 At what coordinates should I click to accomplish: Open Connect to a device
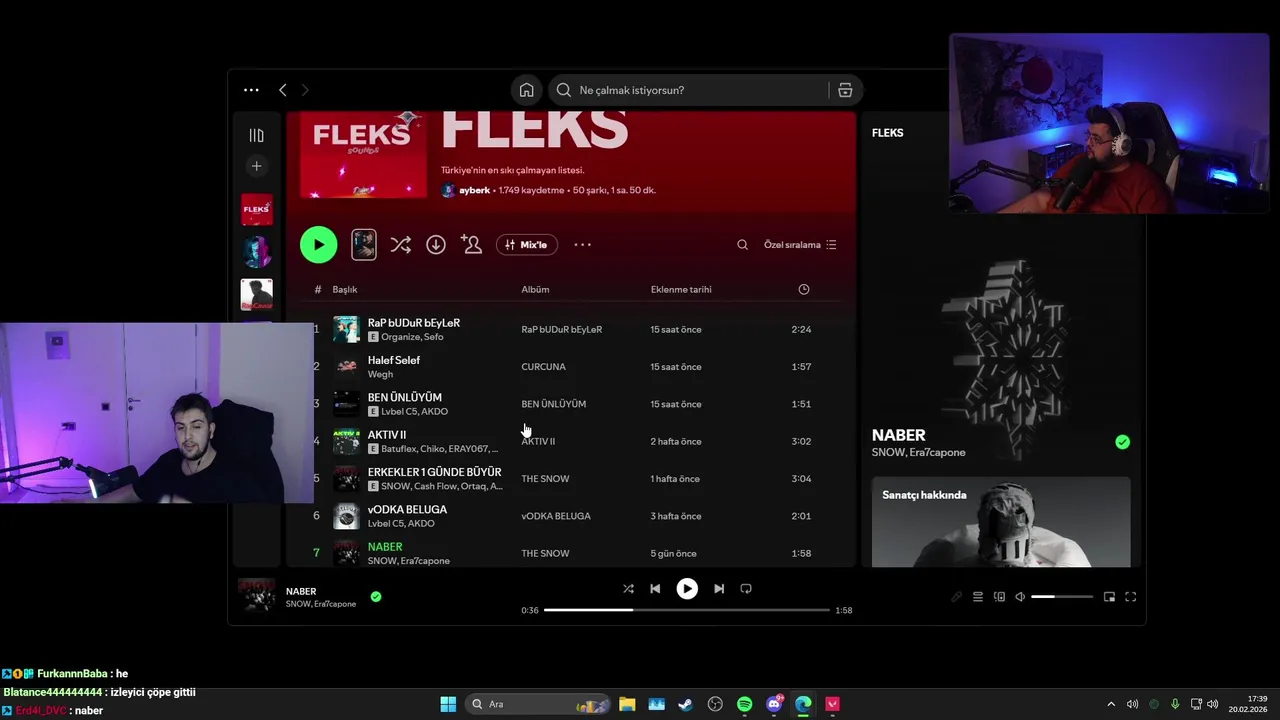pos(999,597)
